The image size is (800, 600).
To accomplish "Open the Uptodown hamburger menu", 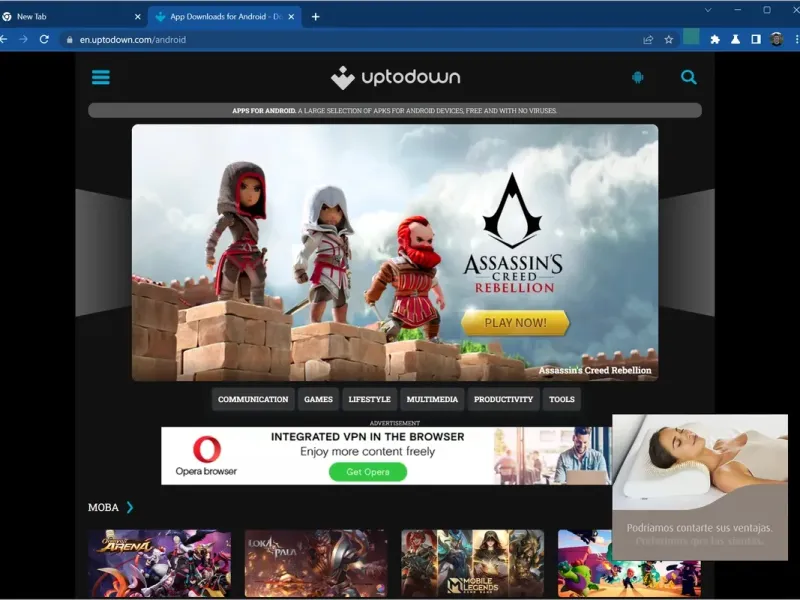I will tap(101, 78).
